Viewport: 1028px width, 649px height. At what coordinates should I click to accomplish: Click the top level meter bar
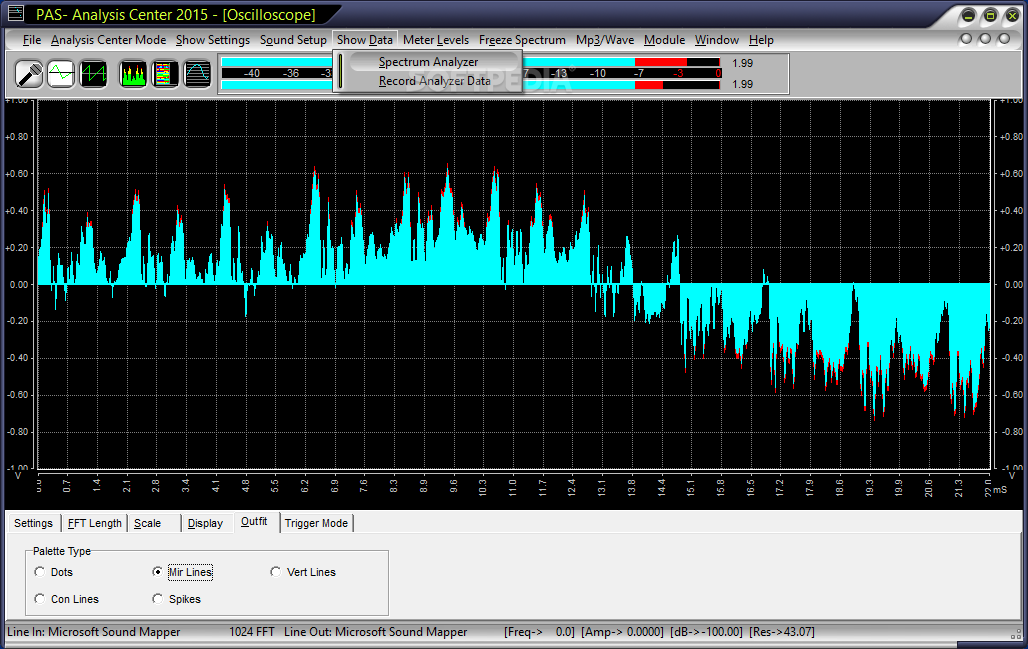click(471, 62)
